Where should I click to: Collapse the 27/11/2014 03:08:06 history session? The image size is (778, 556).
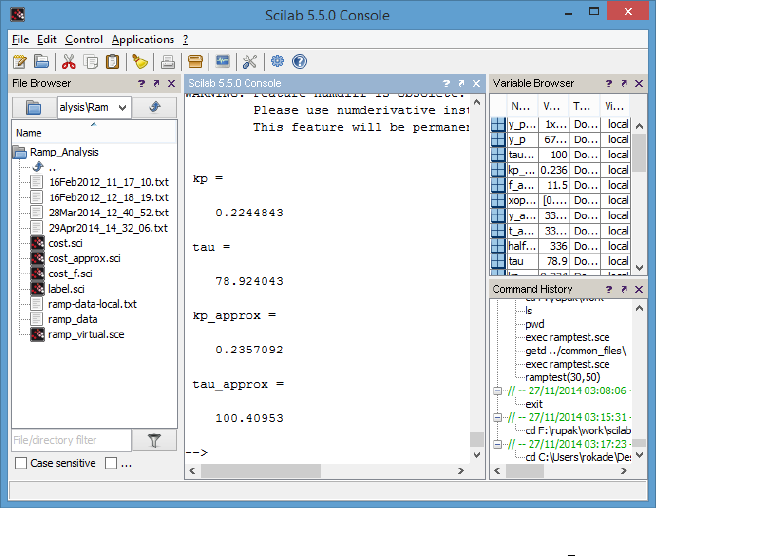pos(498,391)
